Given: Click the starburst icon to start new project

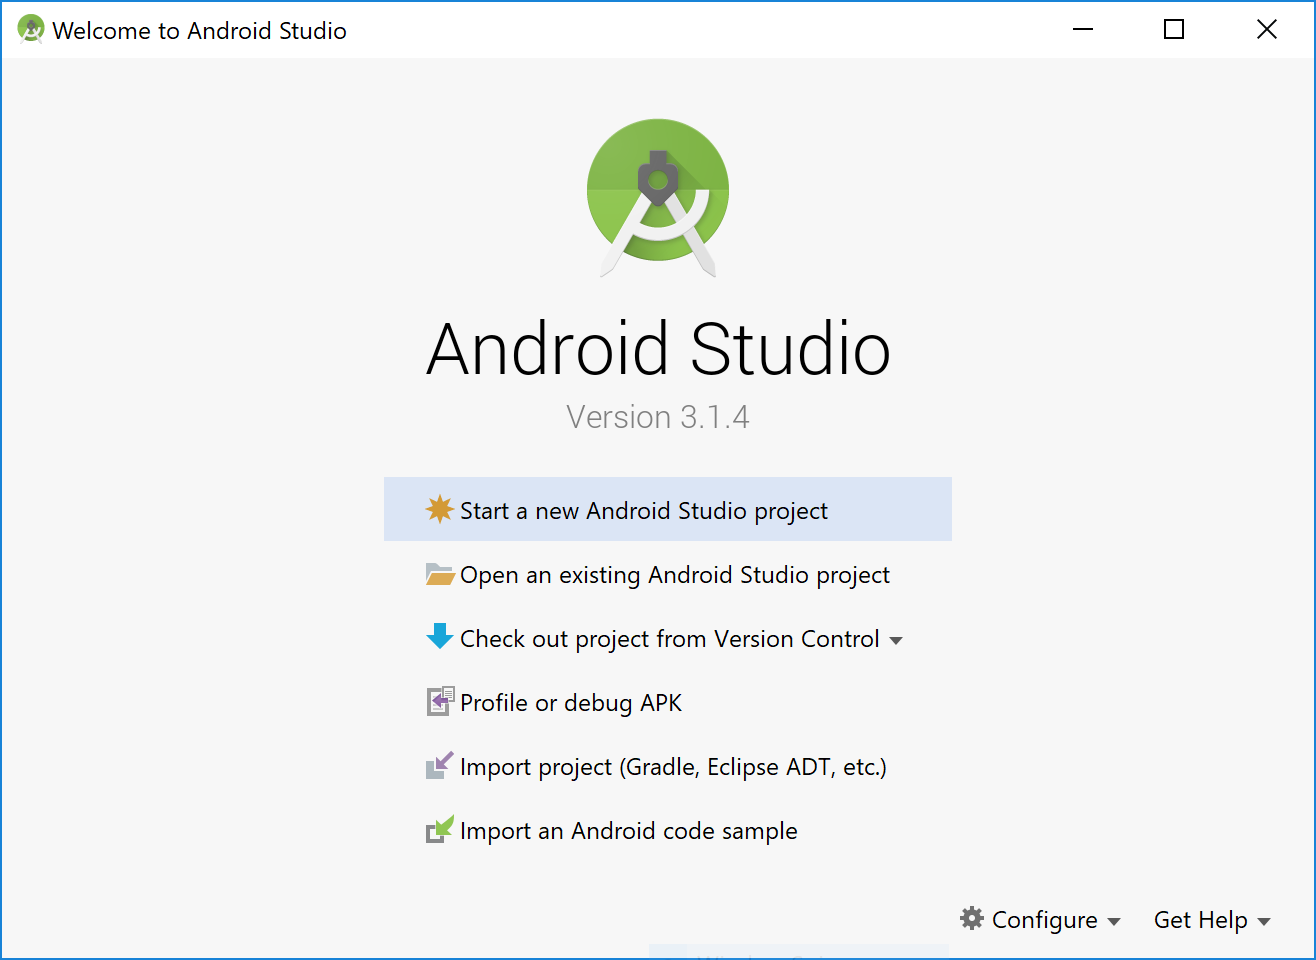Looking at the screenshot, I should (440, 510).
